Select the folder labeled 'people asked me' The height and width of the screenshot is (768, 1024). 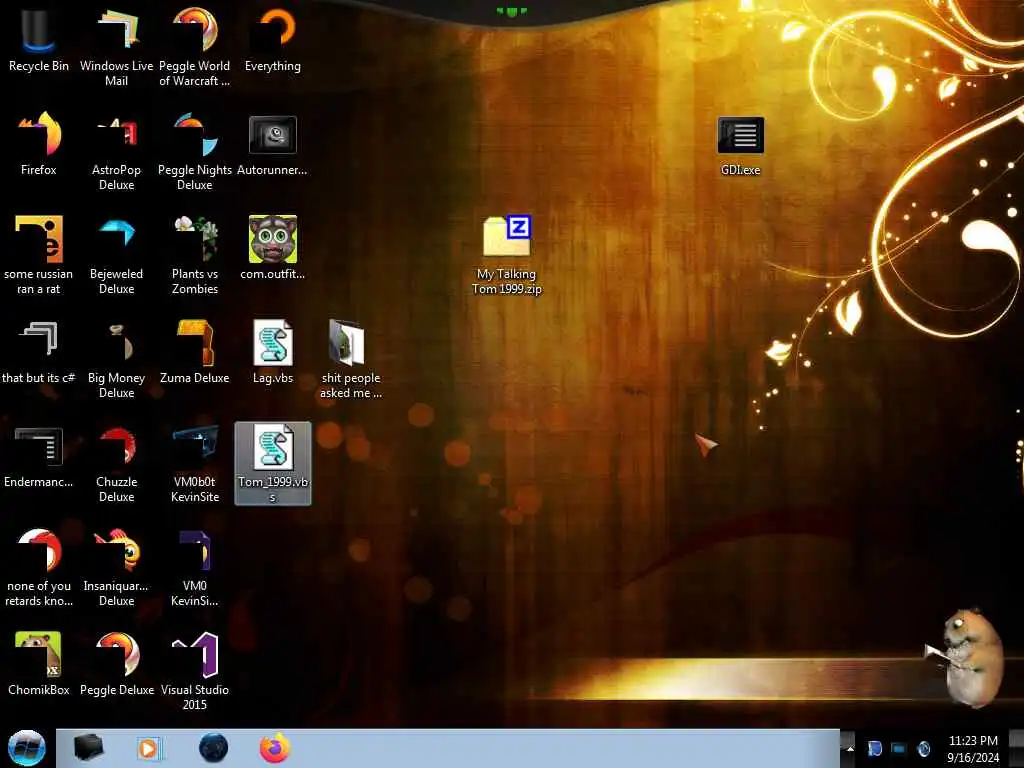coord(351,359)
